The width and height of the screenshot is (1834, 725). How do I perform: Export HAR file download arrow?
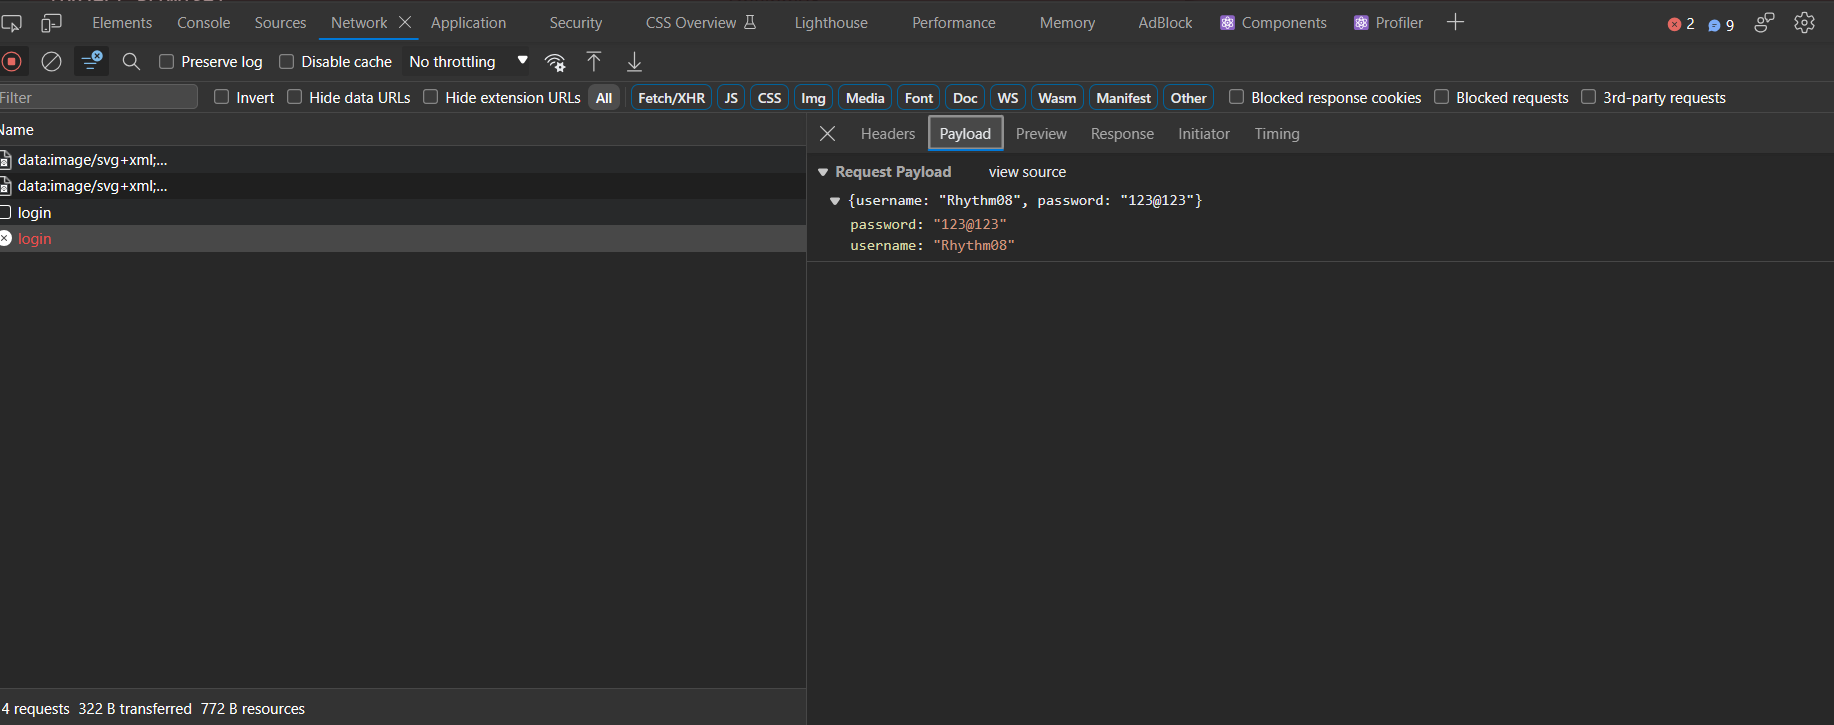pyautogui.click(x=634, y=62)
